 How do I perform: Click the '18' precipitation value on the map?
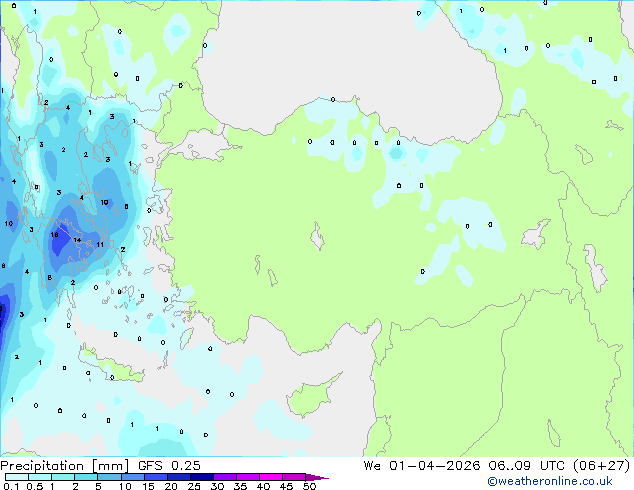[54, 234]
